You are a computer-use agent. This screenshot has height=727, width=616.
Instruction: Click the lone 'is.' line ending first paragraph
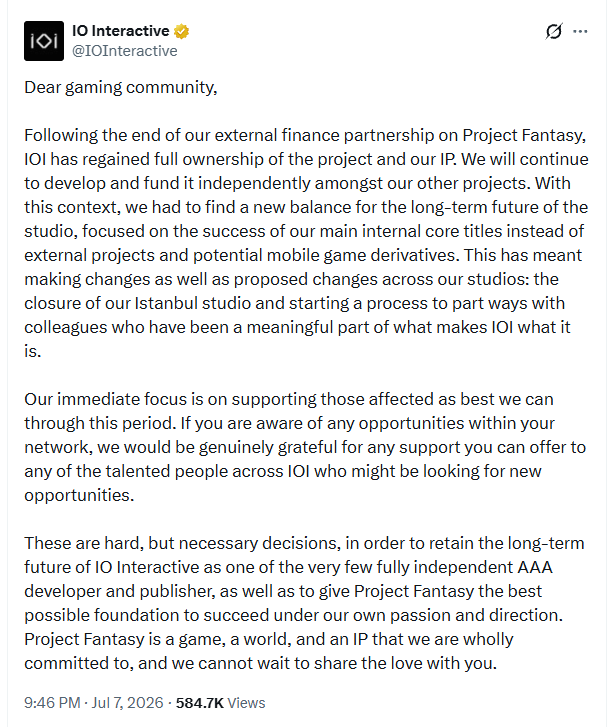point(33,351)
